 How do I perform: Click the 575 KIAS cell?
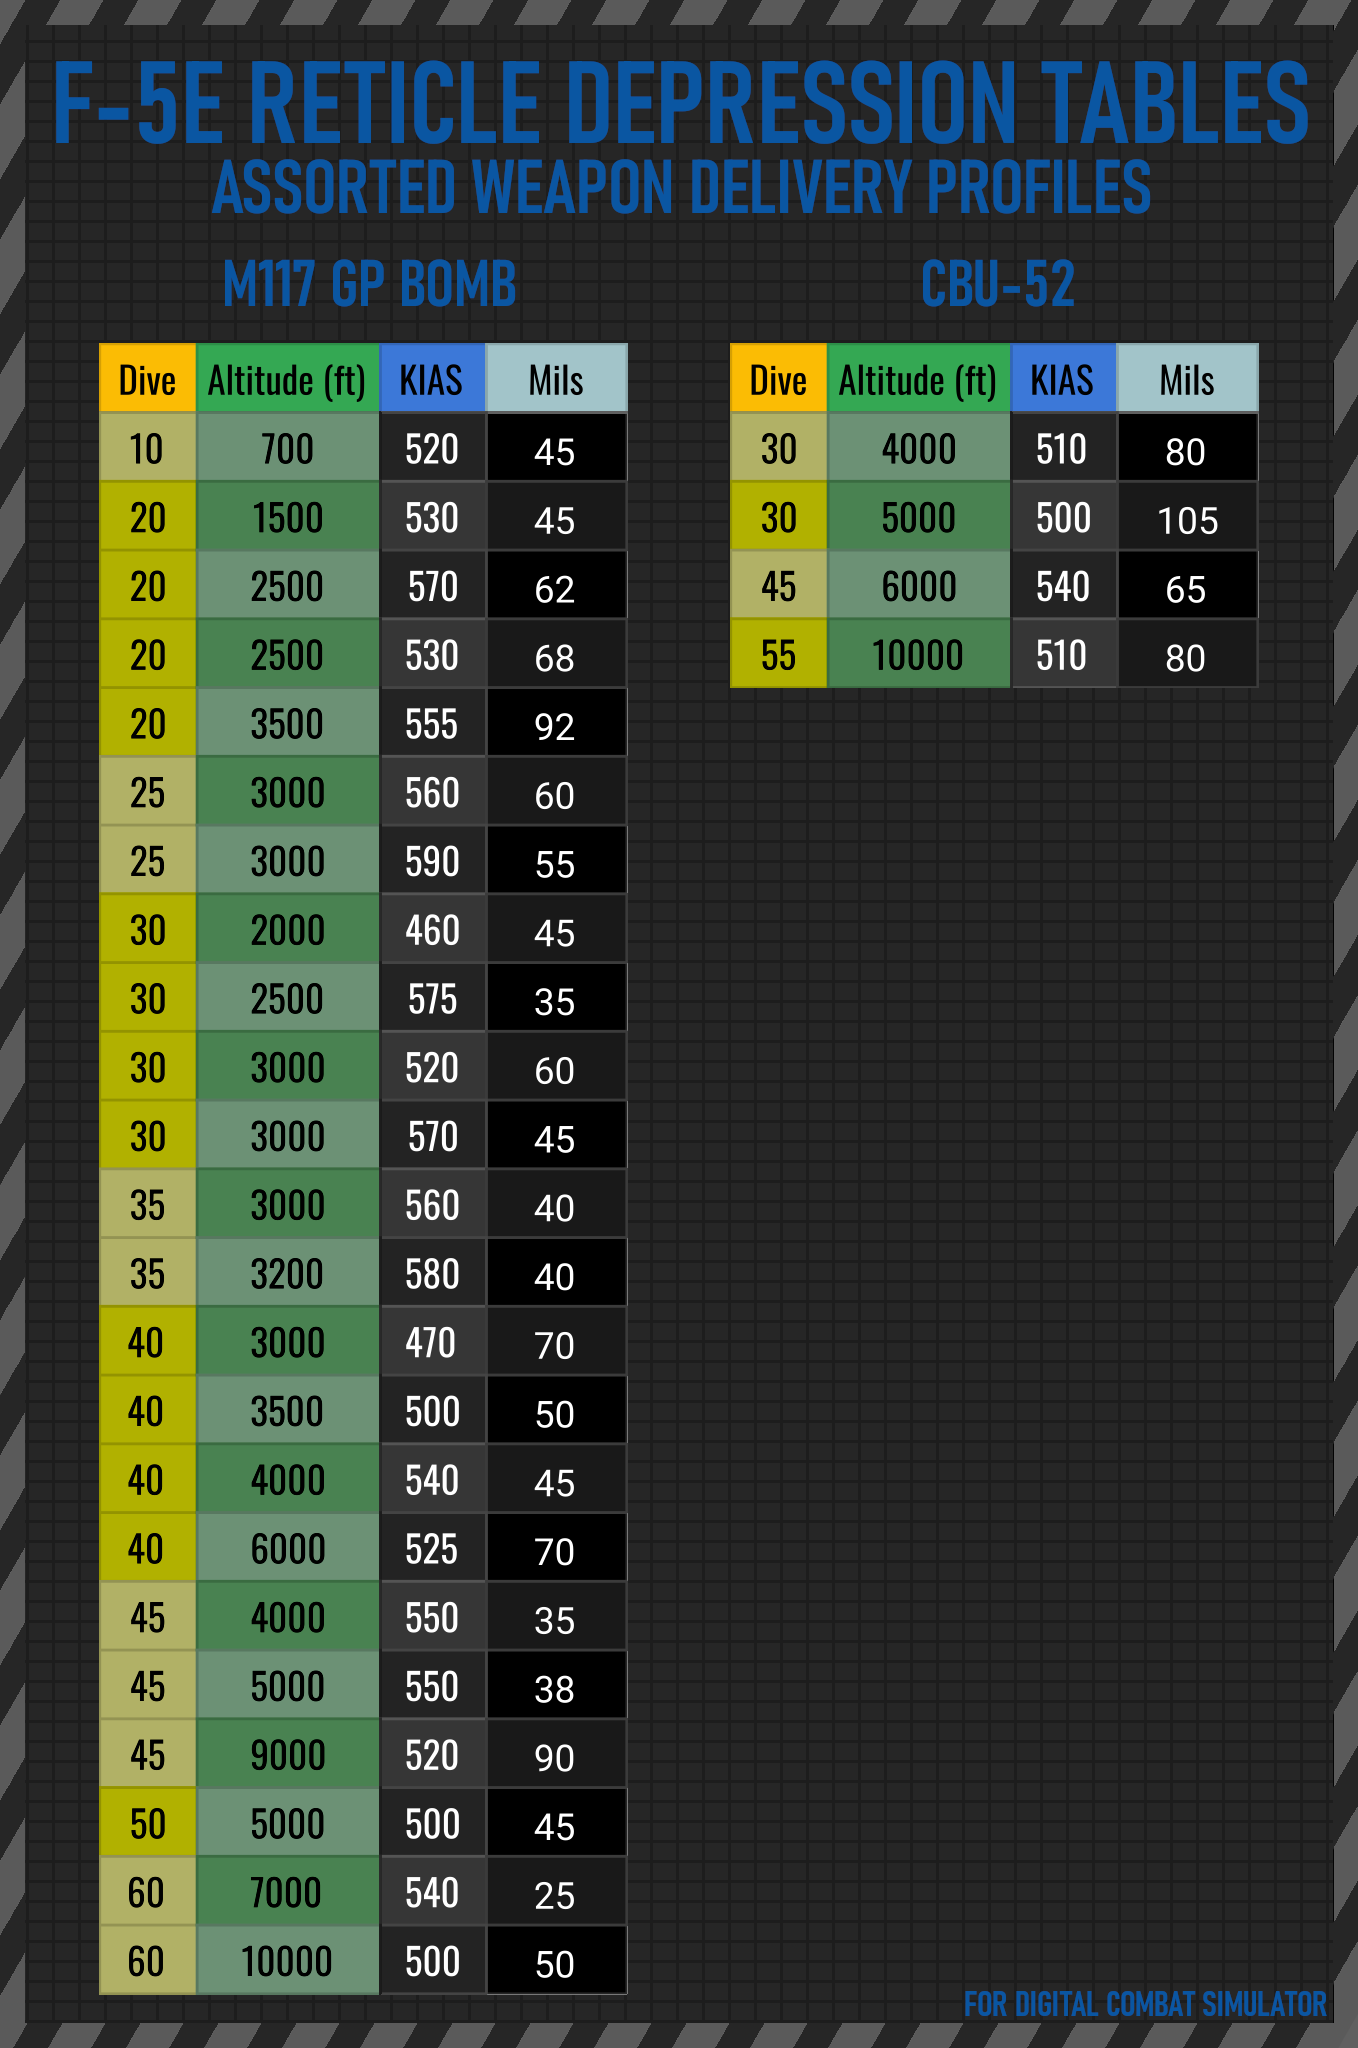[x=432, y=998]
